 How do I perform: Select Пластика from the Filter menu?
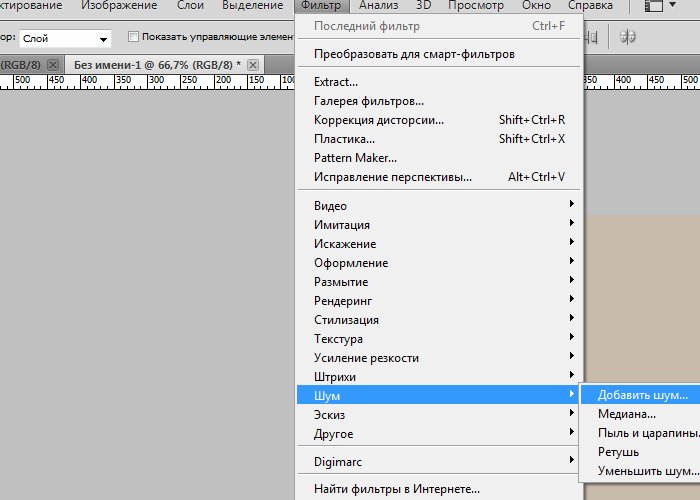(x=344, y=139)
